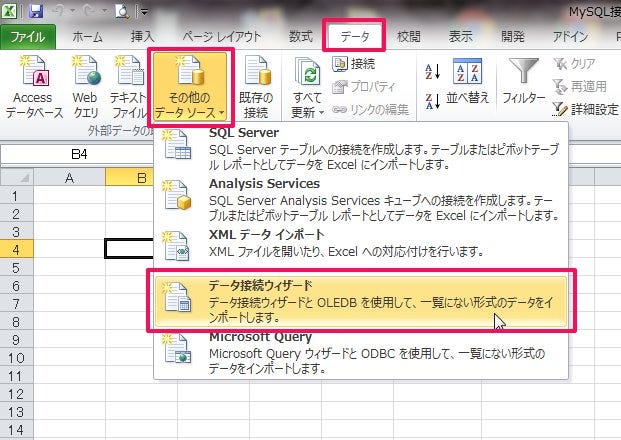The width and height of the screenshot is (621, 440).
Task: Click the Redo icon in quick access toolbar
Action: pyautogui.click(x=91, y=11)
